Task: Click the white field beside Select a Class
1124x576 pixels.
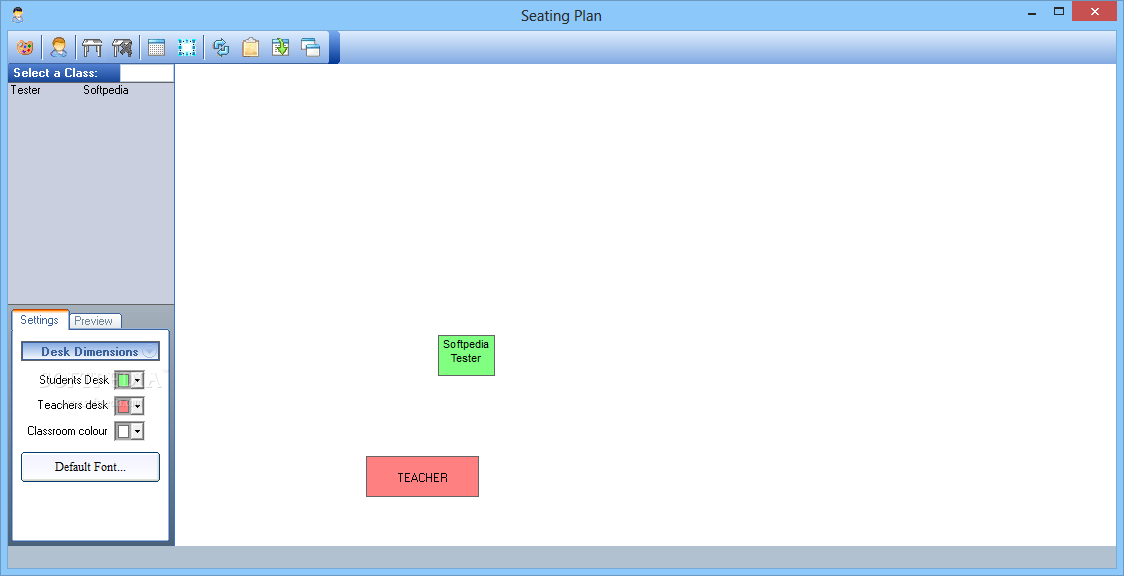Action: [147, 73]
